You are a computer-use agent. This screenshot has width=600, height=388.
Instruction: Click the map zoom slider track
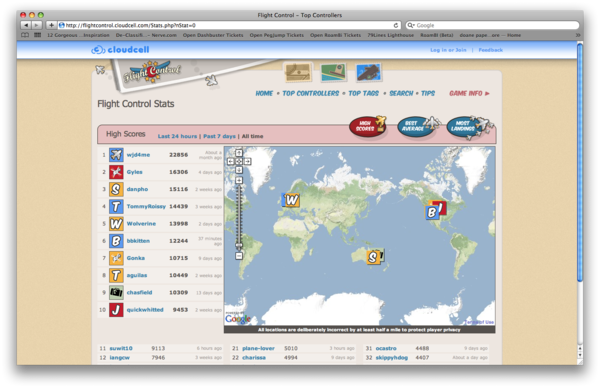(239, 217)
